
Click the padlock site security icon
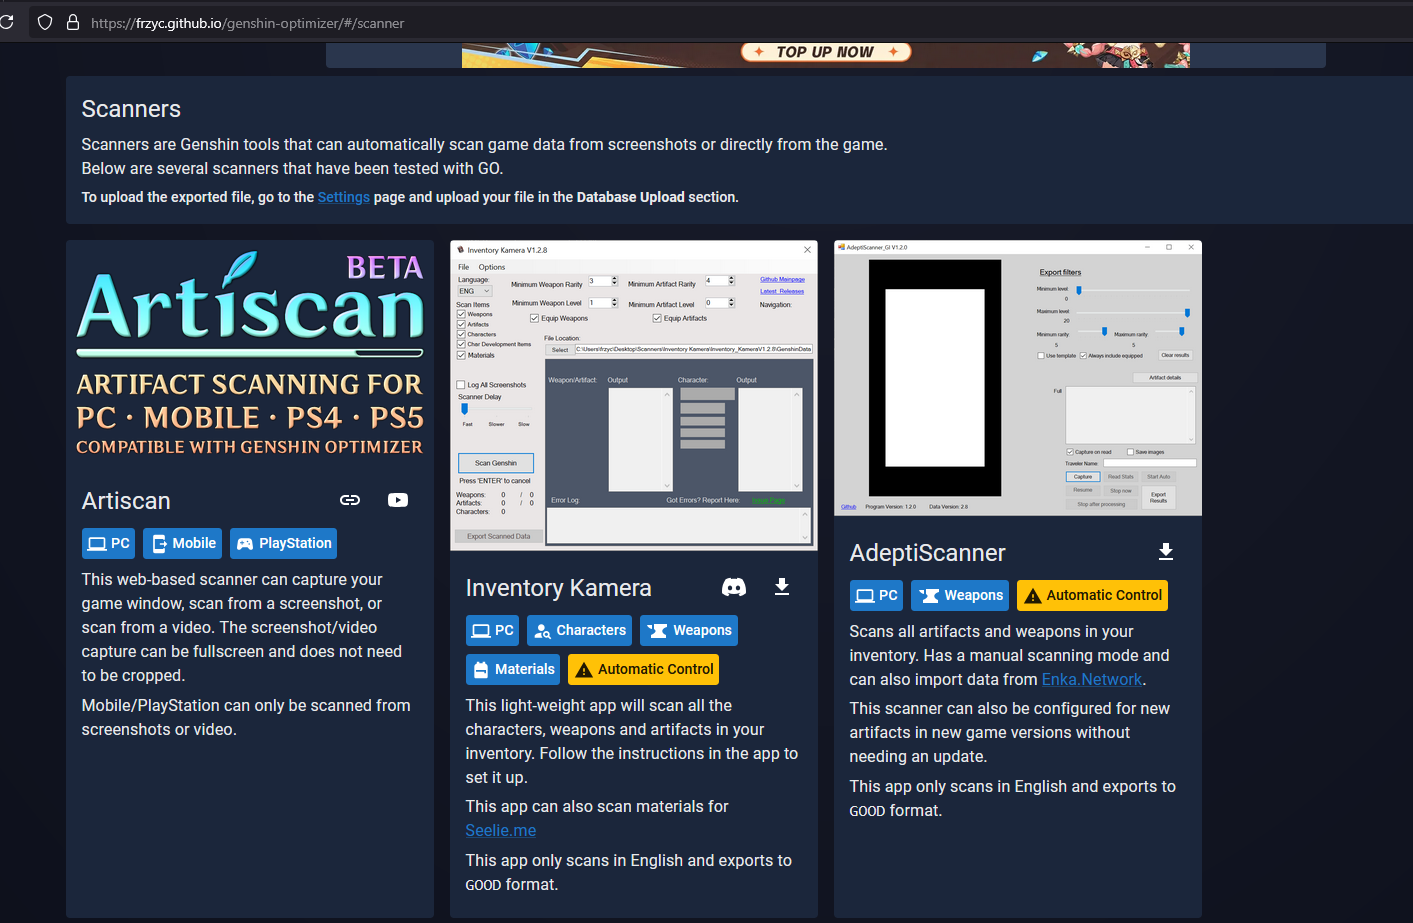click(73, 22)
